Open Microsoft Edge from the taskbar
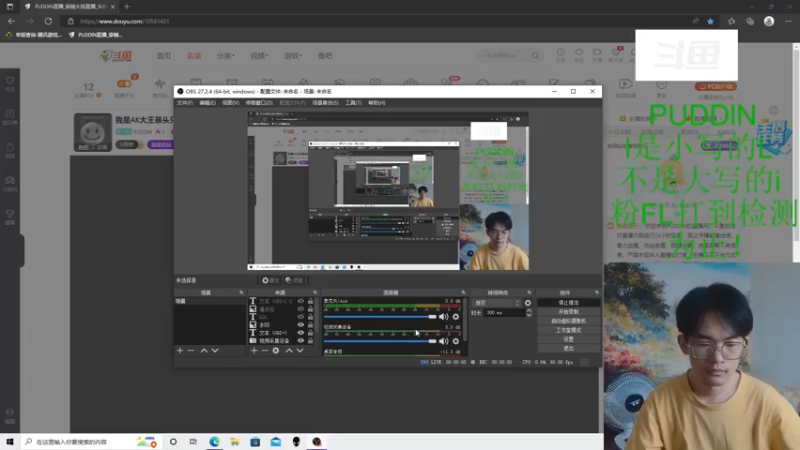Screen dimensions: 800x450 point(214,441)
